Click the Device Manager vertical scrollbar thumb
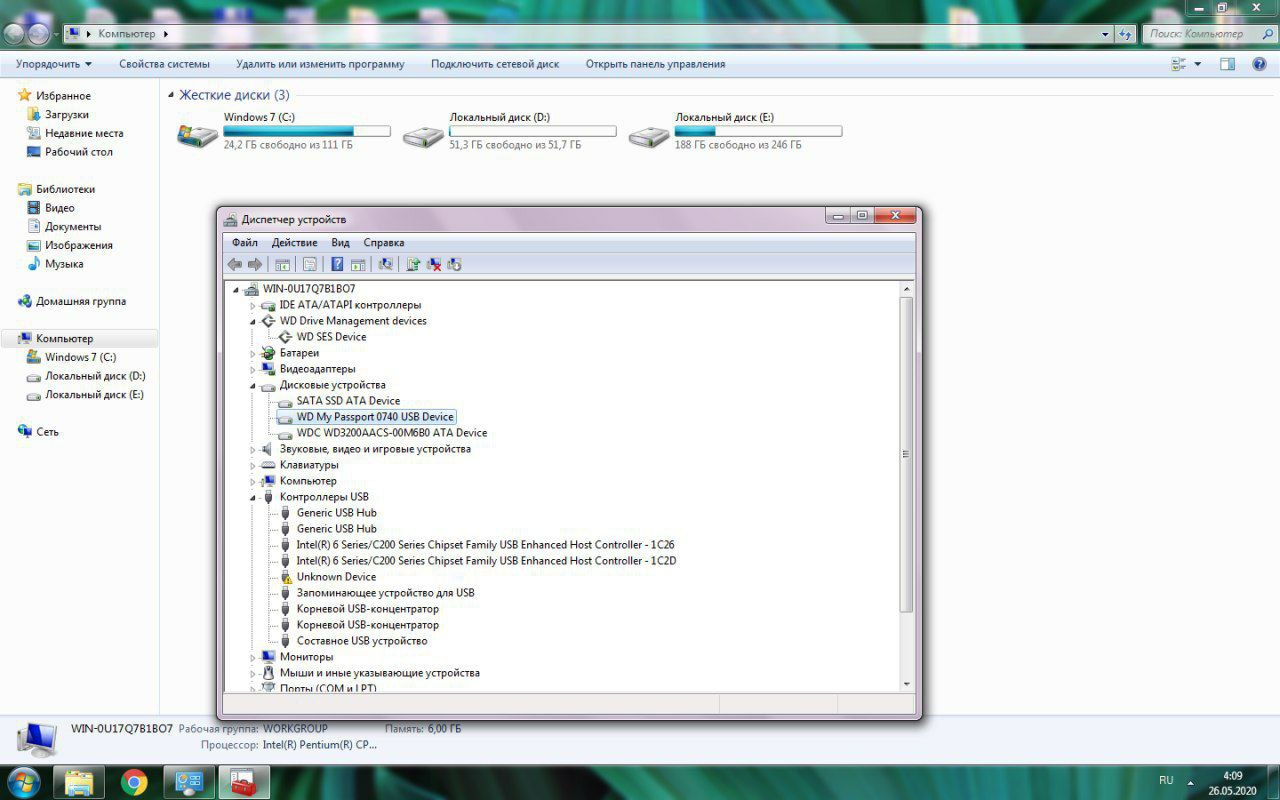Image resolution: width=1280 pixels, height=800 pixels. coord(906,454)
